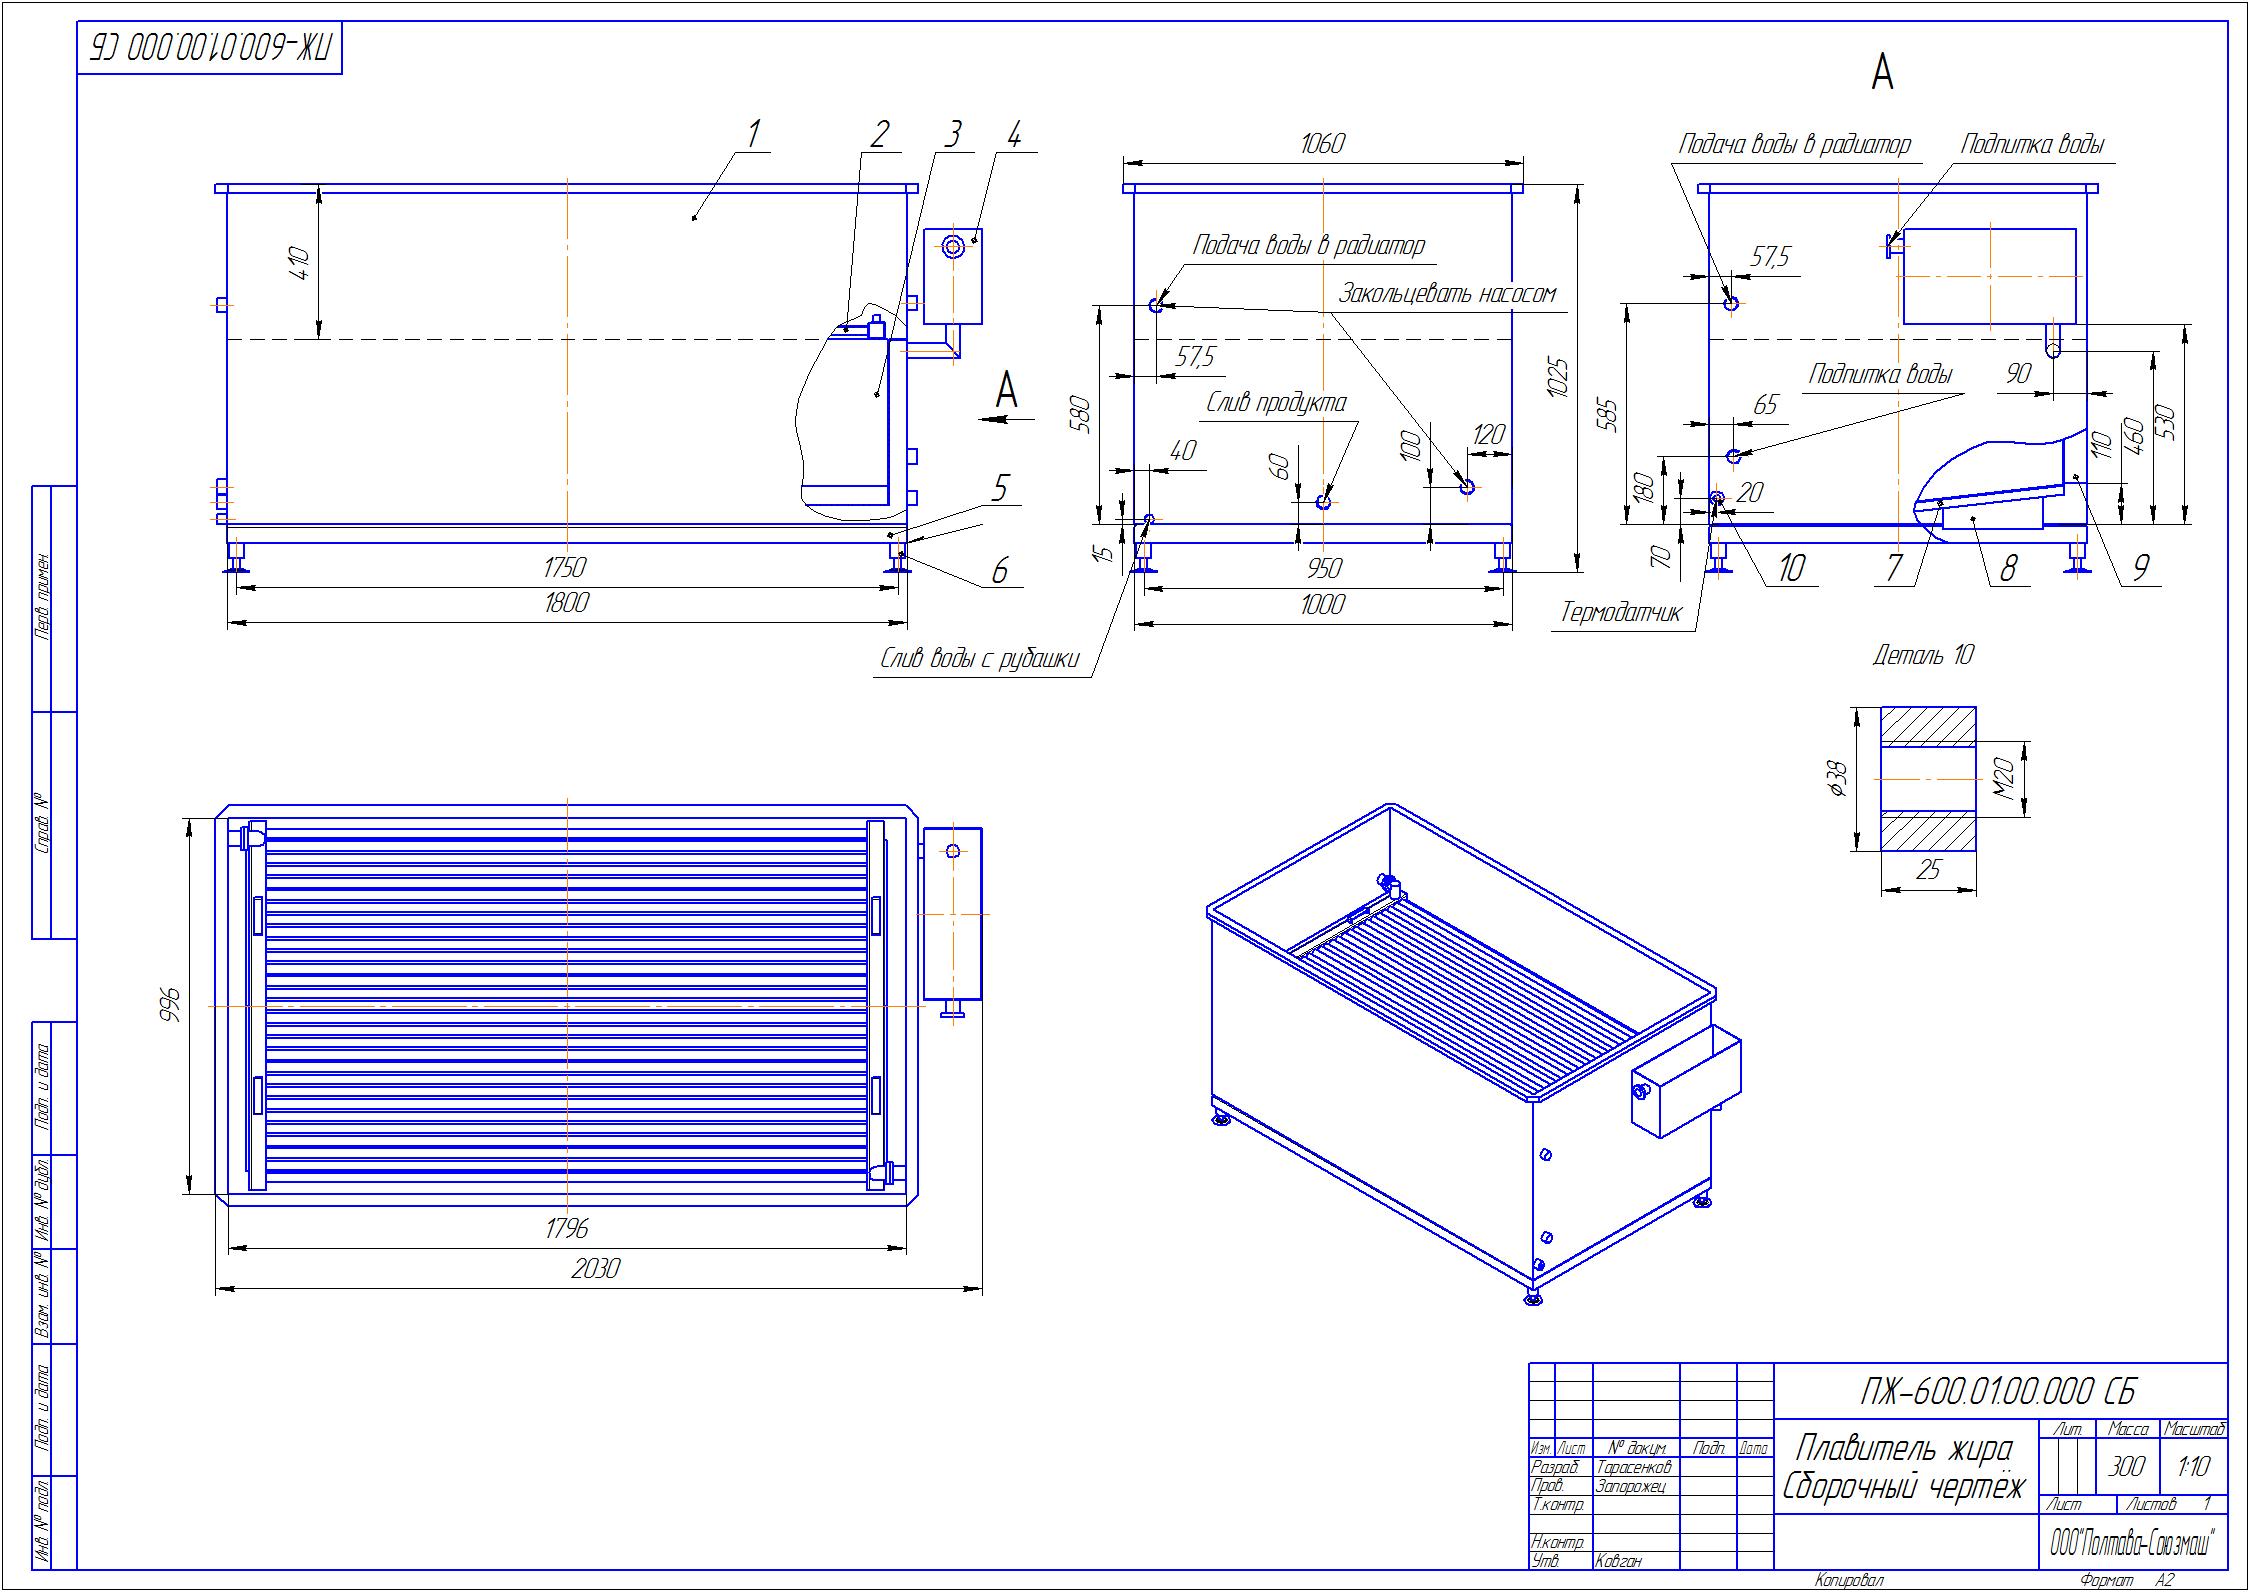Select the mass value '300'

point(2126,1467)
